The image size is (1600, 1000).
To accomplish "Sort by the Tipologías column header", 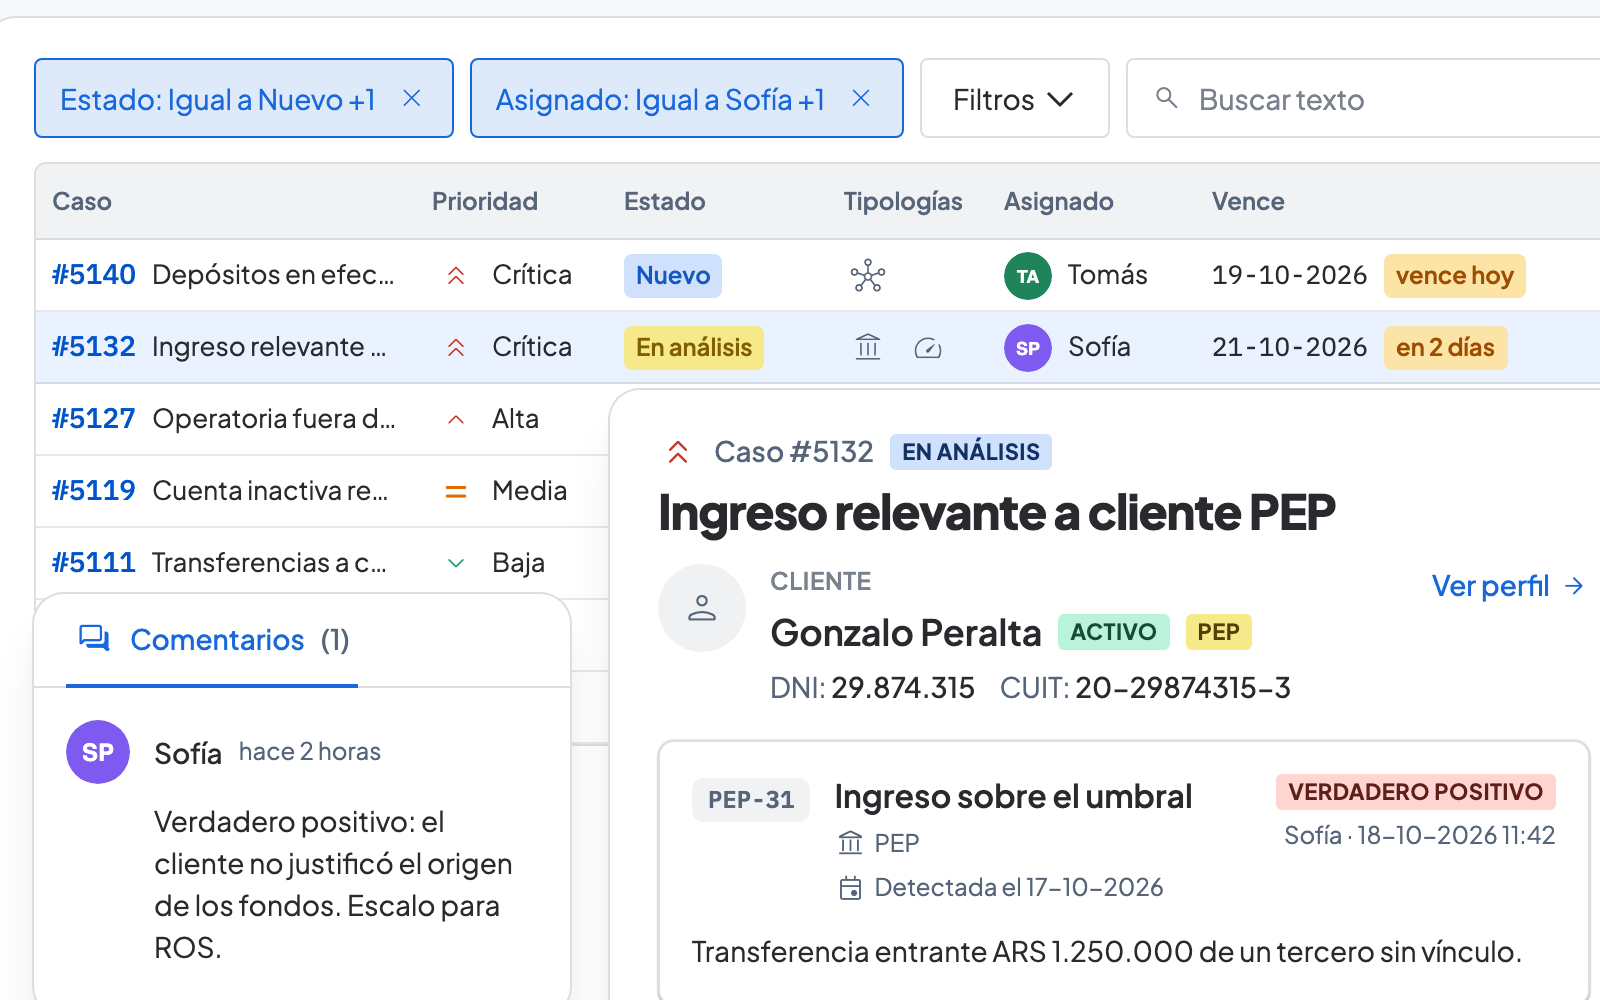I will coord(903,201).
